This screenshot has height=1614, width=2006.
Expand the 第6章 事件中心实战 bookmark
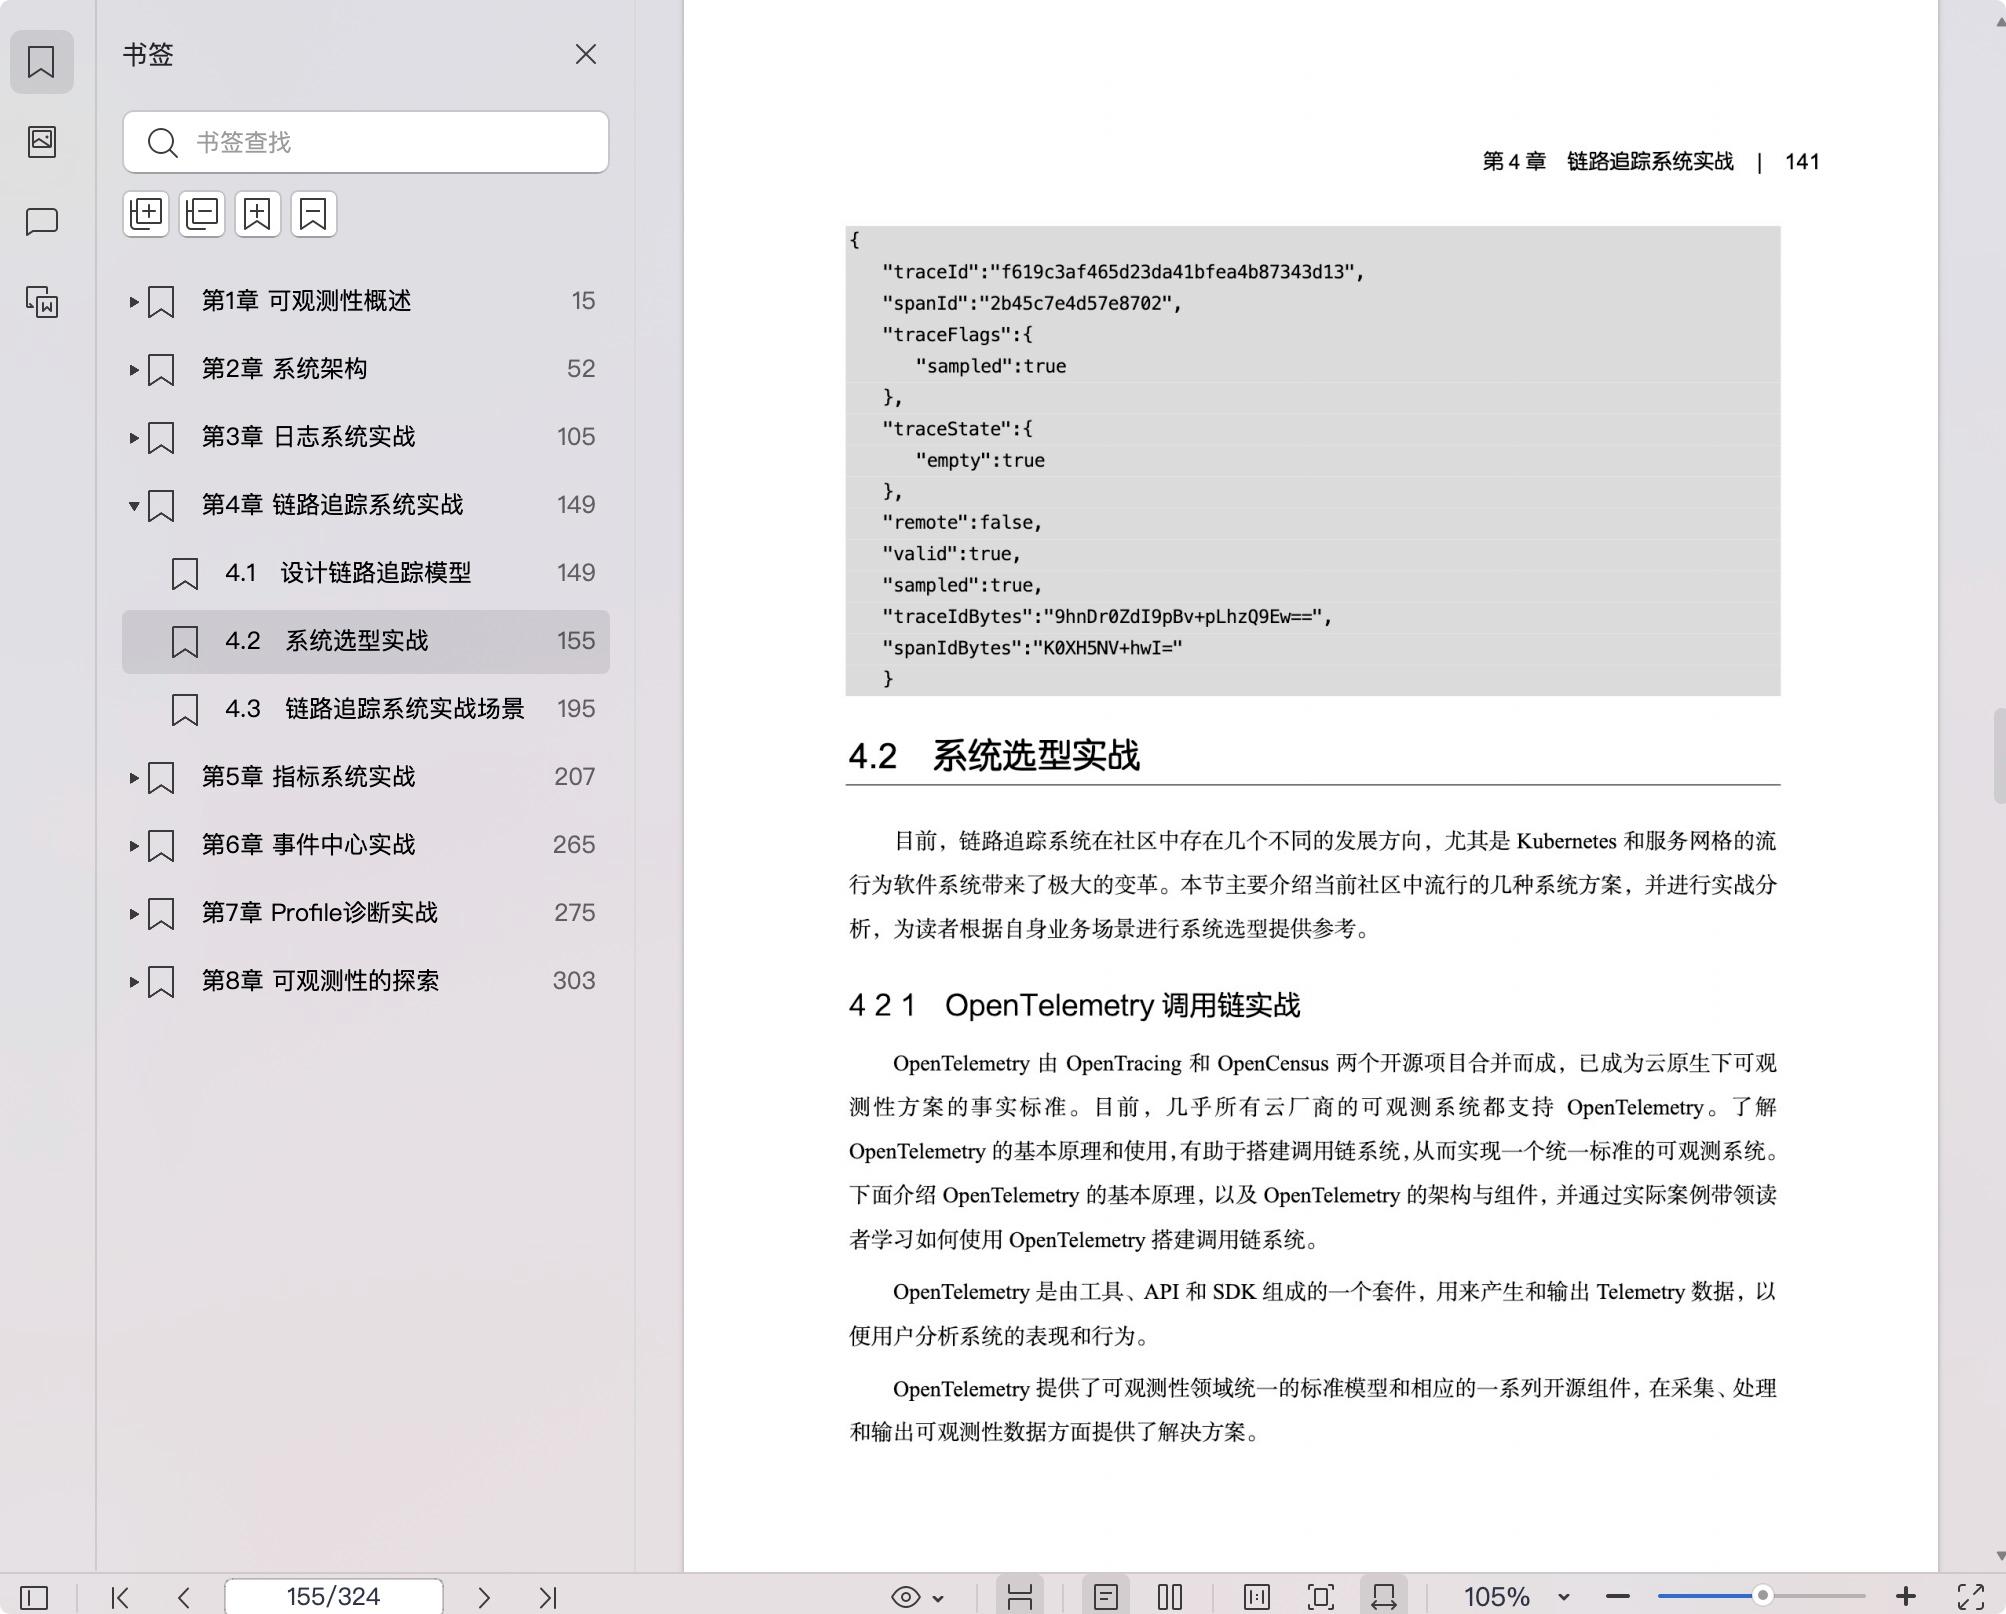[133, 845]
